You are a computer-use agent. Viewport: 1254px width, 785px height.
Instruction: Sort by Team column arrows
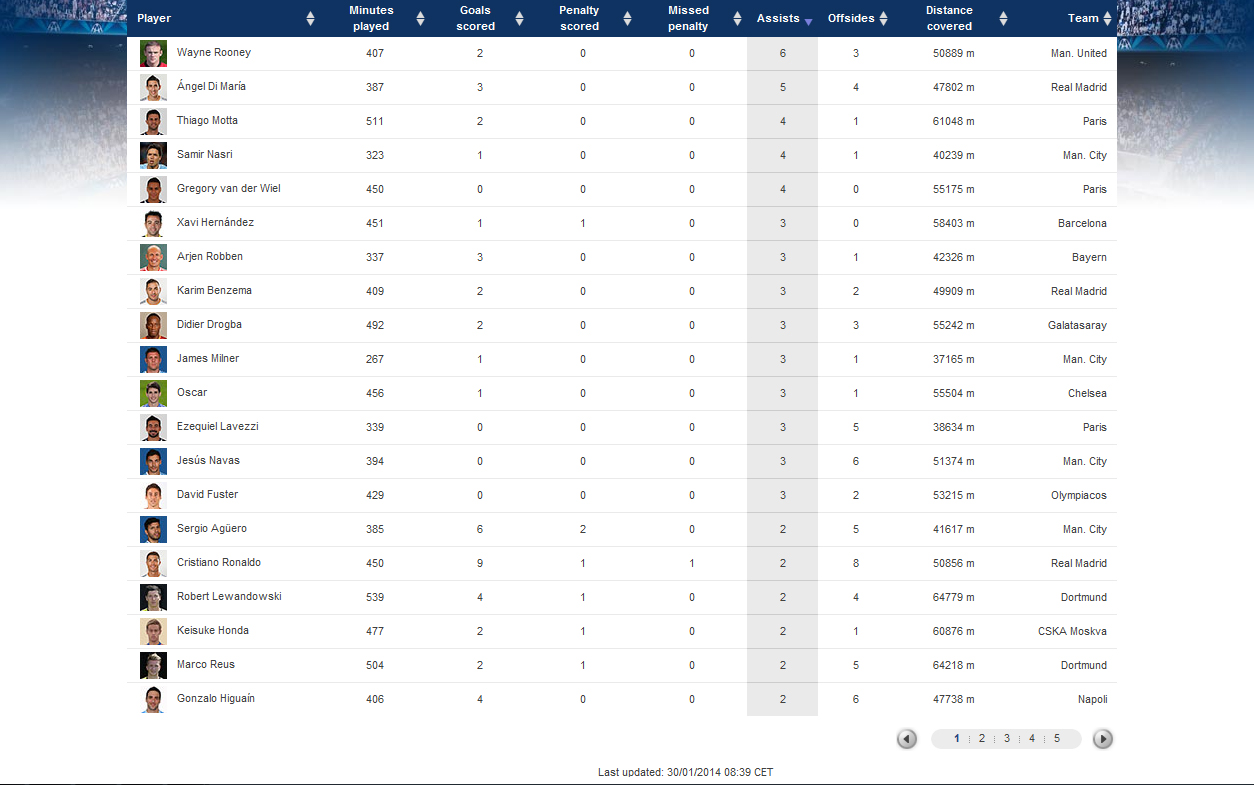(x=1107, y=18)
